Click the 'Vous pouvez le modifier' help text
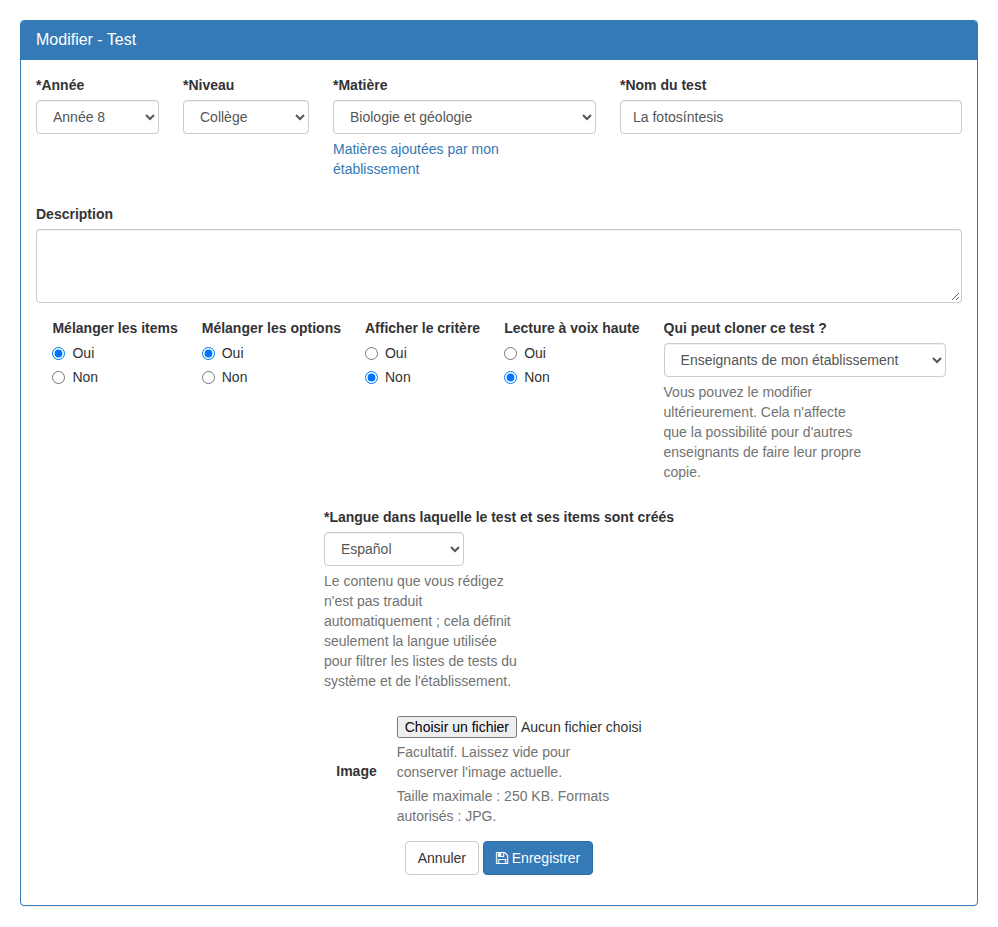The width and height of the screenshot is (998, 927). pyautogui.click(x=762, y=432)
